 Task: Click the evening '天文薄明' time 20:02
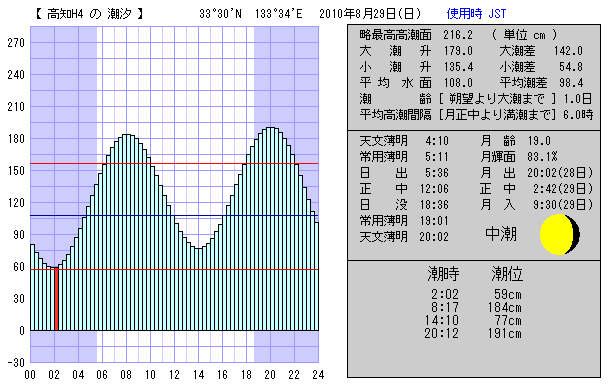pyautogui.click(x=434, y=236)
